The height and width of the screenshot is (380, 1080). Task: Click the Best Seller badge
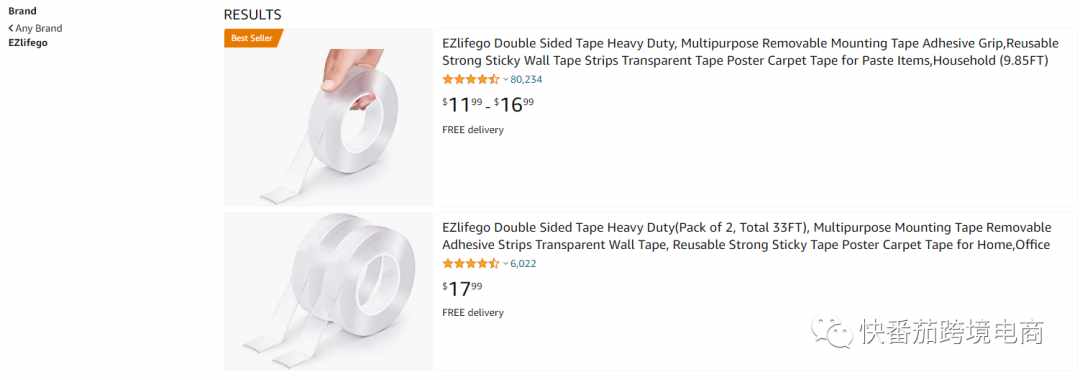(x=252, y=38)
